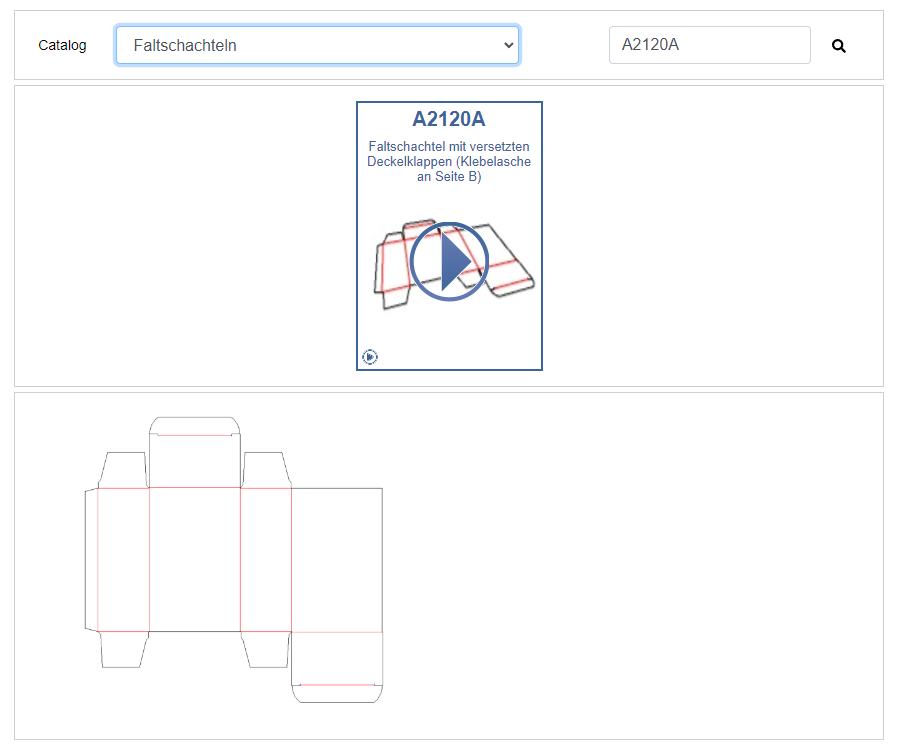Click the search magnifier icon
Screen dimensions: 901x753
(838, 46)
